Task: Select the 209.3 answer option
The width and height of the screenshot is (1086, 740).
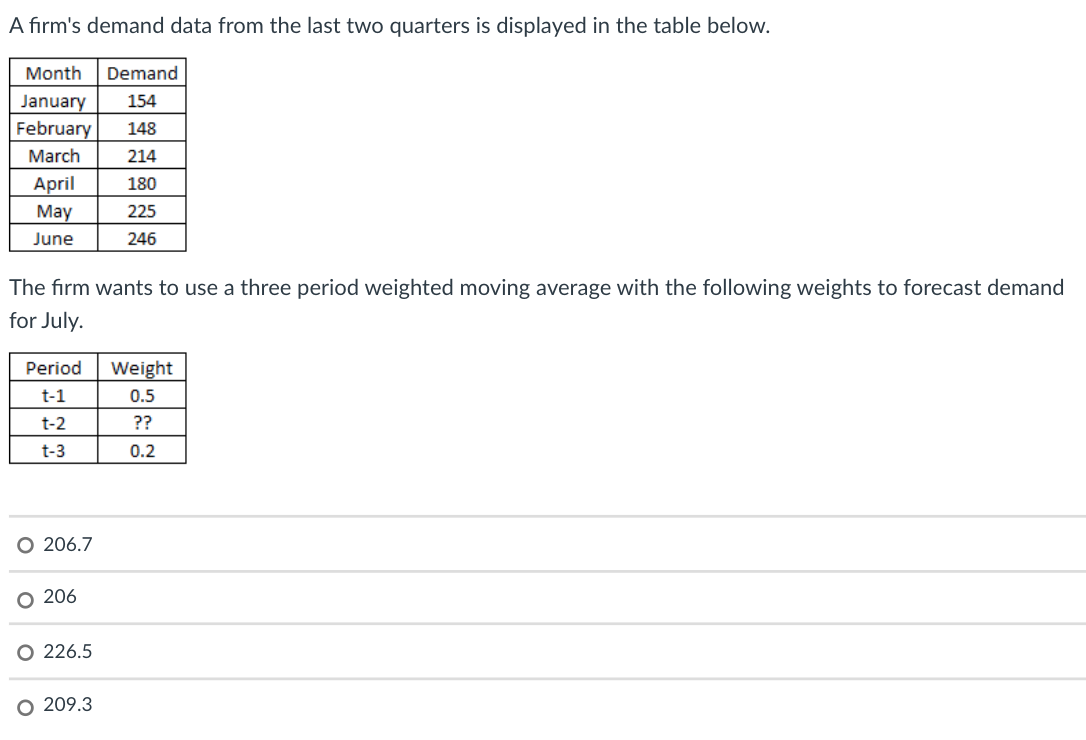Action: coord(24,706)
